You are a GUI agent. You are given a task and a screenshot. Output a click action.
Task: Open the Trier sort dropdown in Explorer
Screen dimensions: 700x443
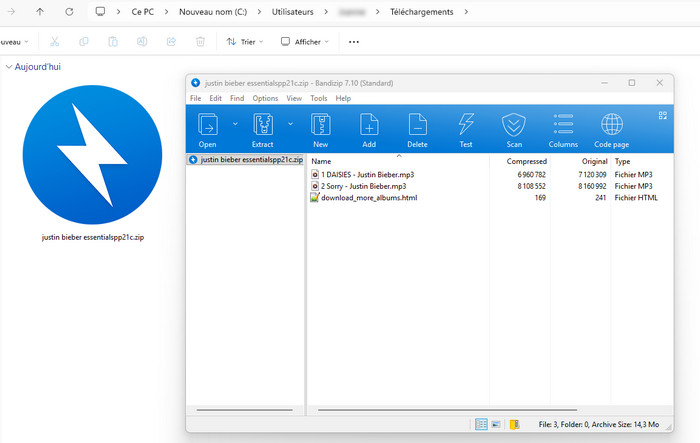point(245,42)
